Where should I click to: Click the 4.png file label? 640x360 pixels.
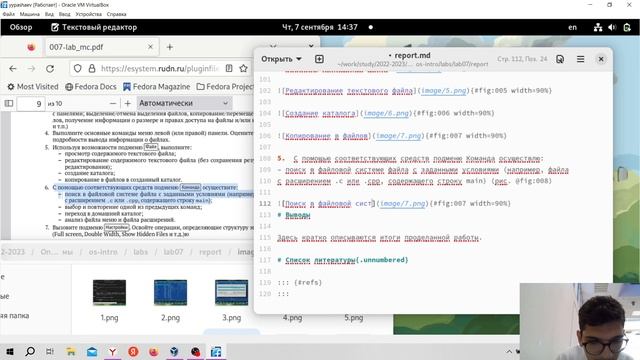click(293, 318)
